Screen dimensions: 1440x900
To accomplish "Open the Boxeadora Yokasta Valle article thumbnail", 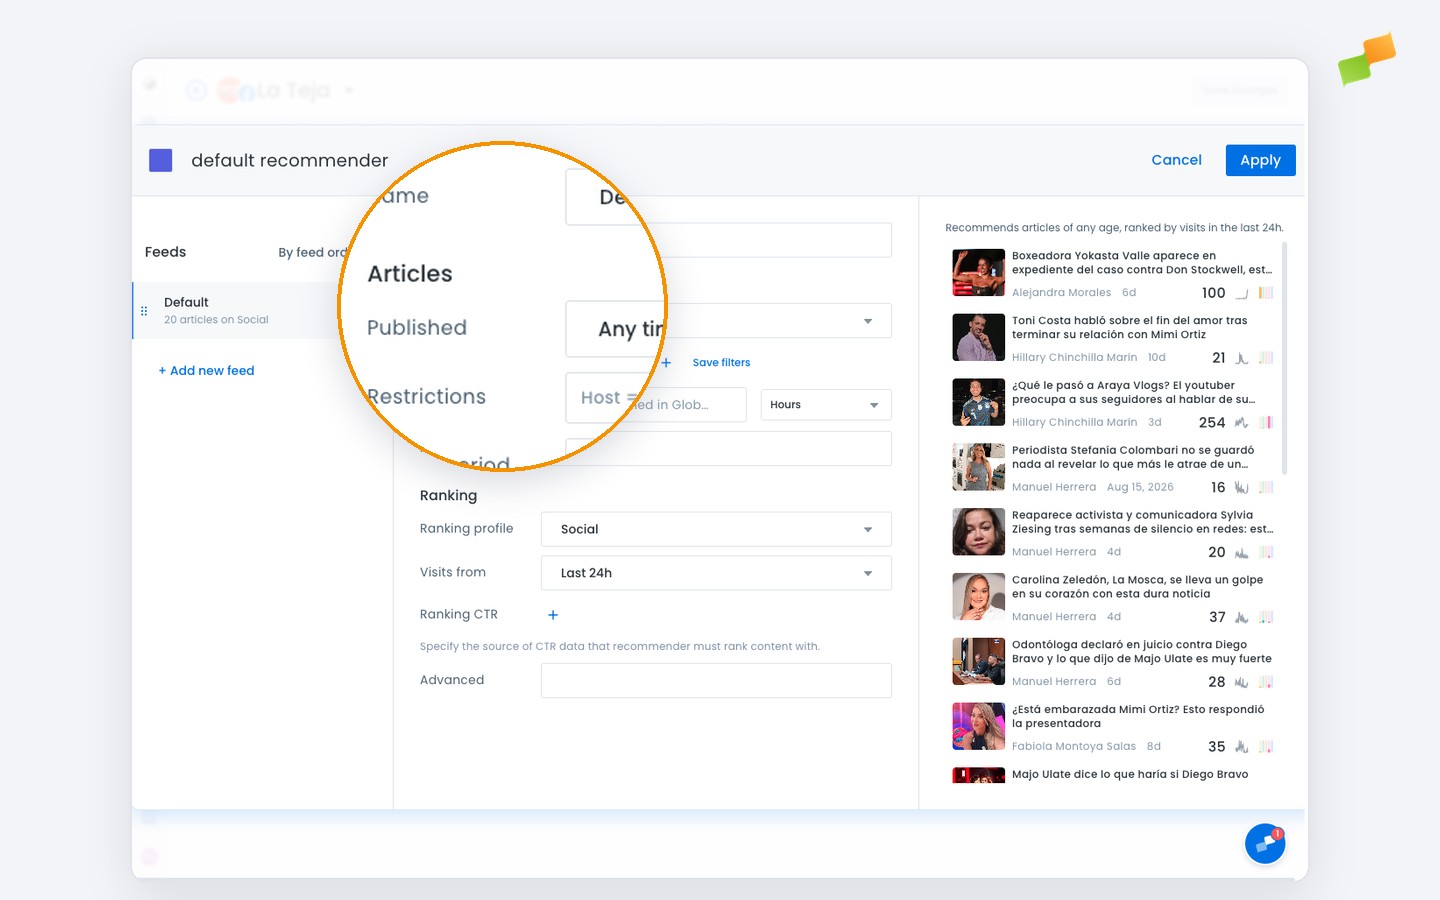I will click(x=978, y=273).
